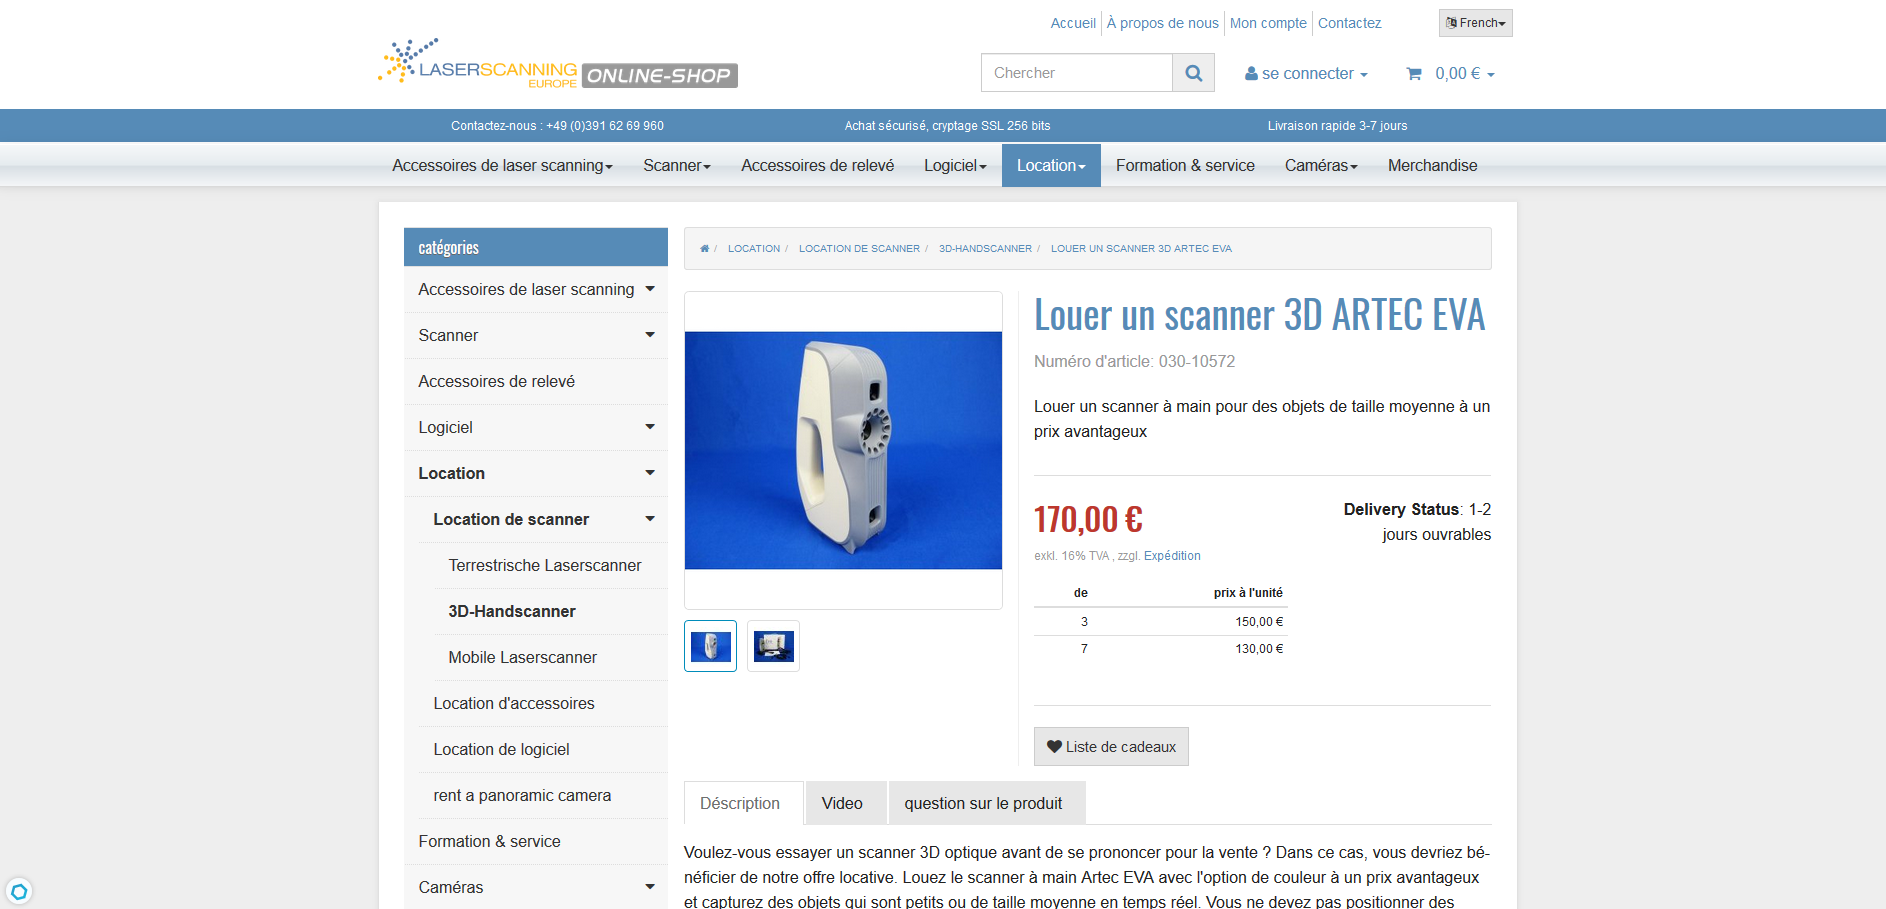Image resolution: width=1886 pixels, height=909 pixels.
Task: Click the 170,00 € price
Action: click(1088, 519)
